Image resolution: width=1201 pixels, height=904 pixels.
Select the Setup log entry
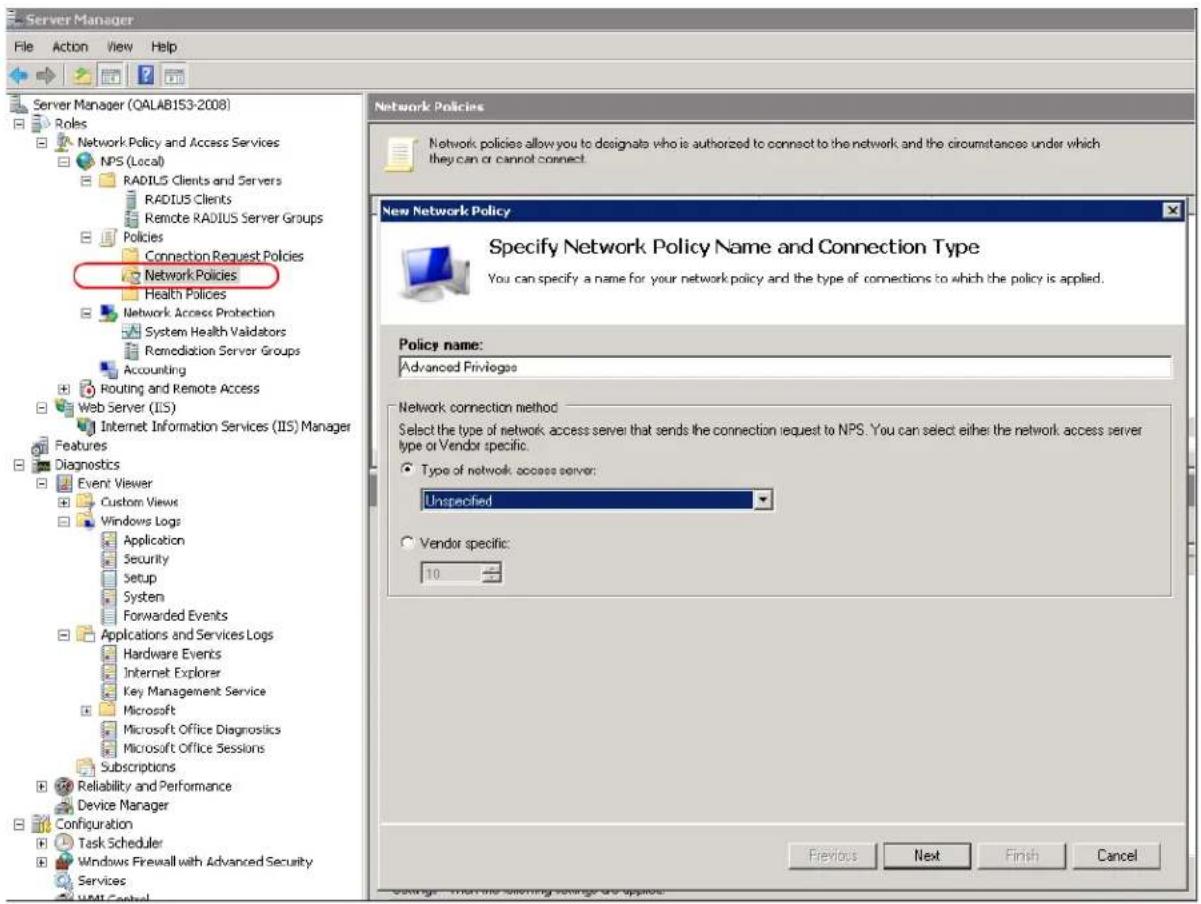tap(139, 578)
